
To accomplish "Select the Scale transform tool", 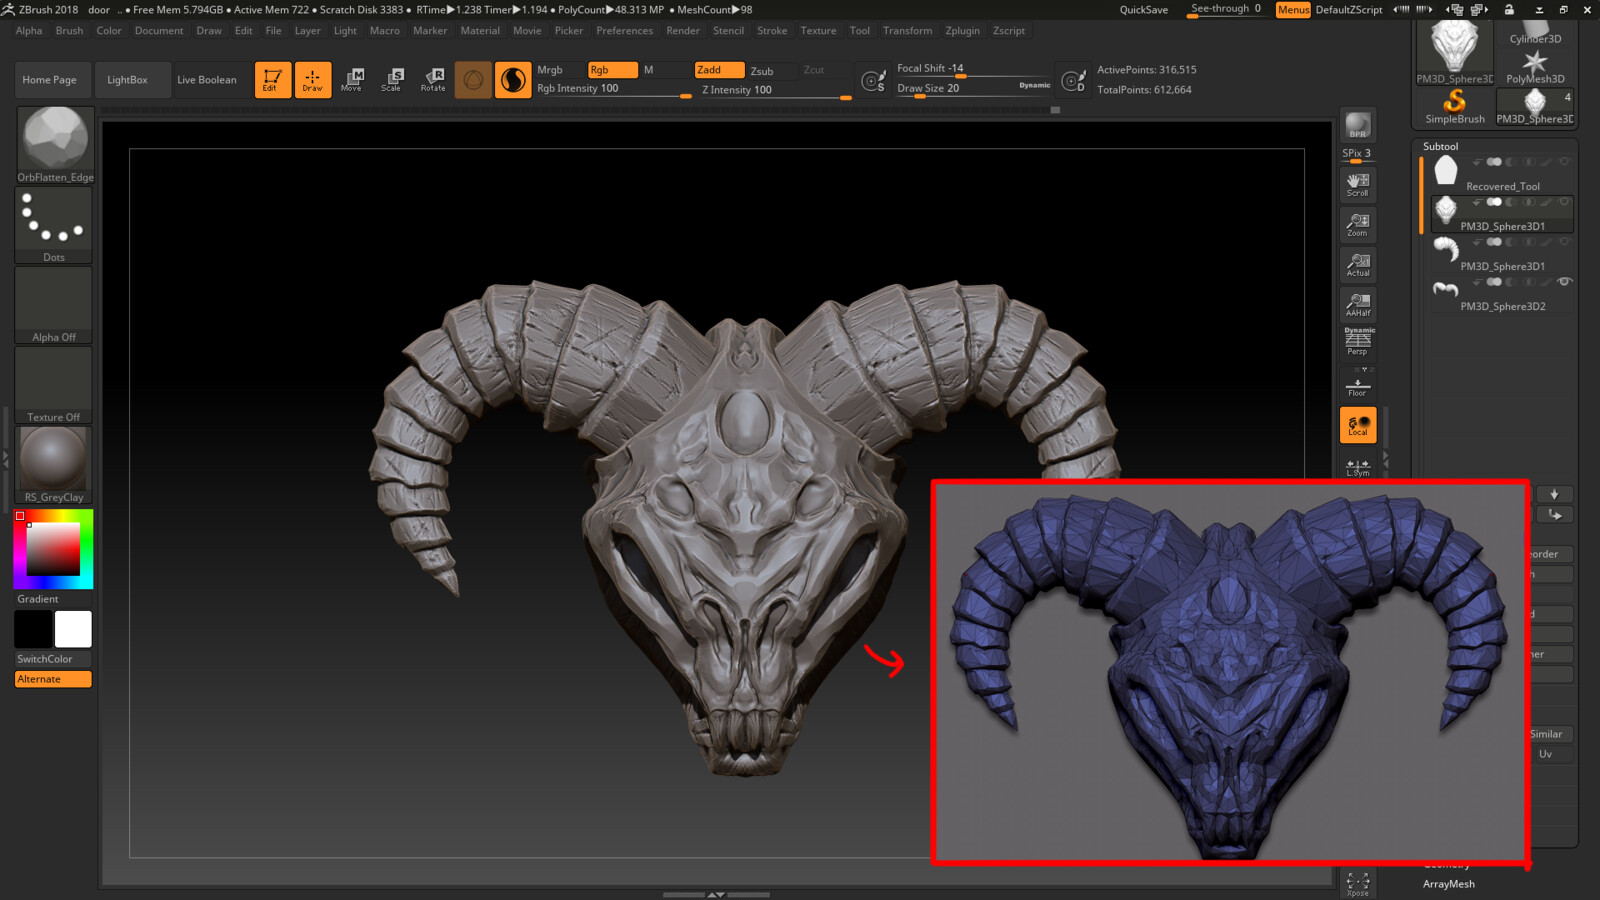I will click(391, 80).
